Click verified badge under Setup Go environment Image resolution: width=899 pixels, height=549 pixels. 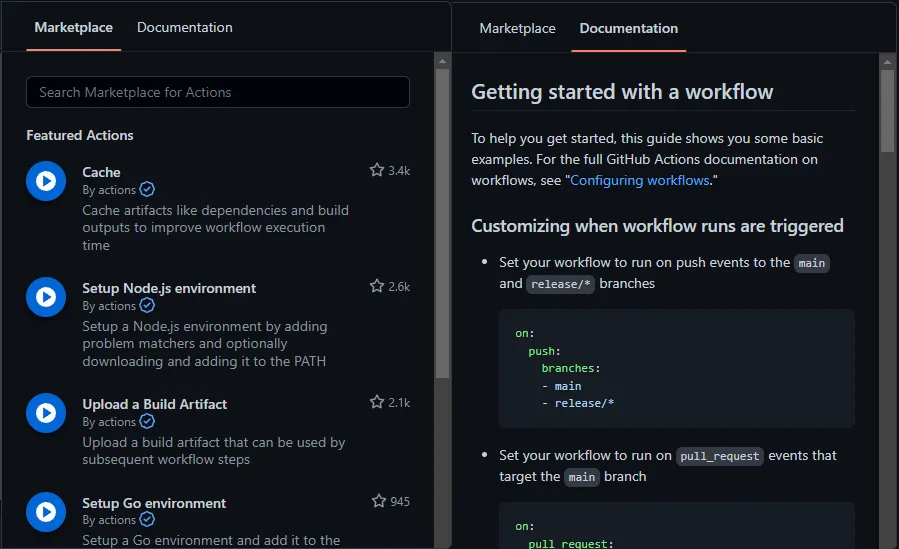147,519
